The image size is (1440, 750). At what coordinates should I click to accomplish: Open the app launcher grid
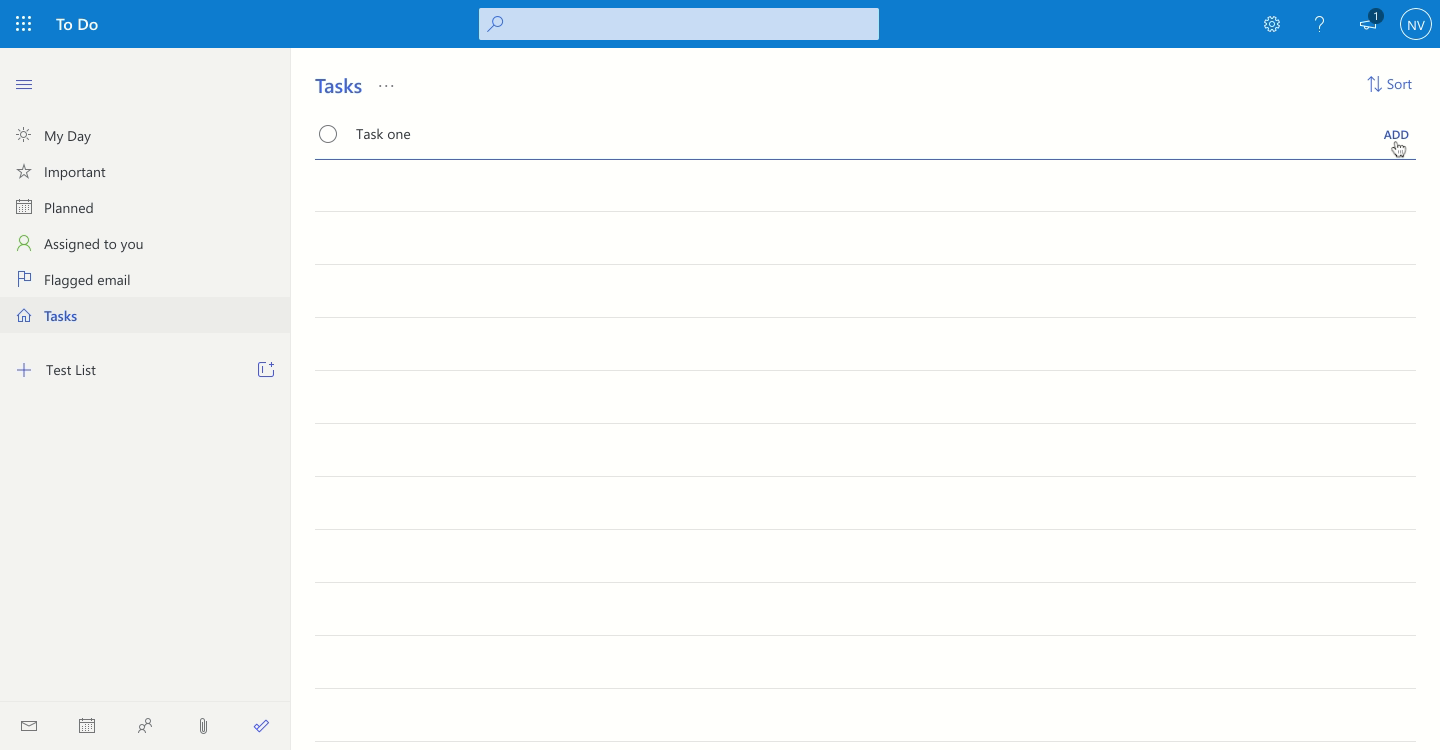tap(24, 24)
